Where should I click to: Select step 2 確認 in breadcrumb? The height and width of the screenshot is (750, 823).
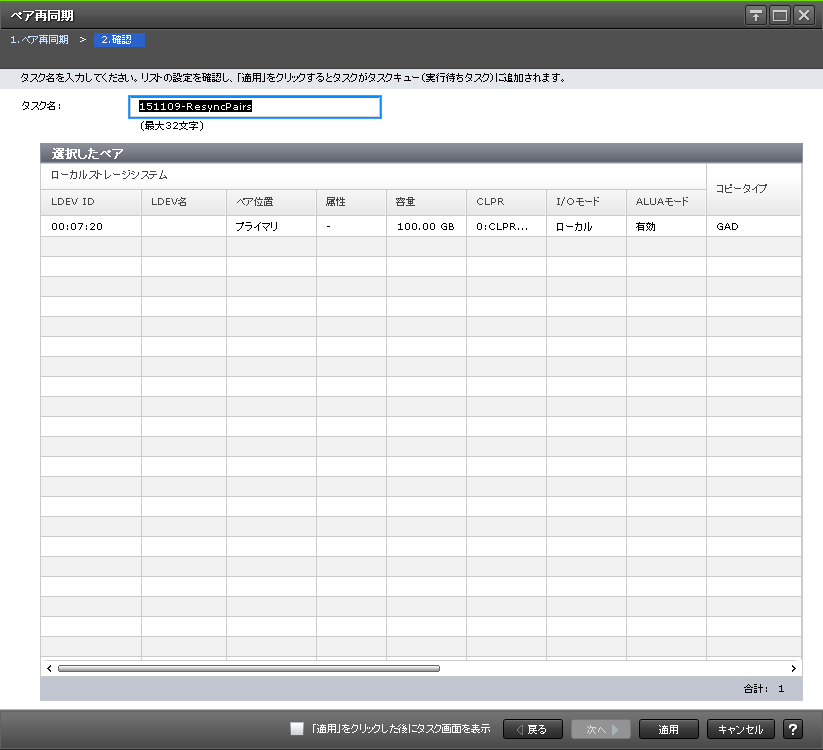(x=119, y=40)
